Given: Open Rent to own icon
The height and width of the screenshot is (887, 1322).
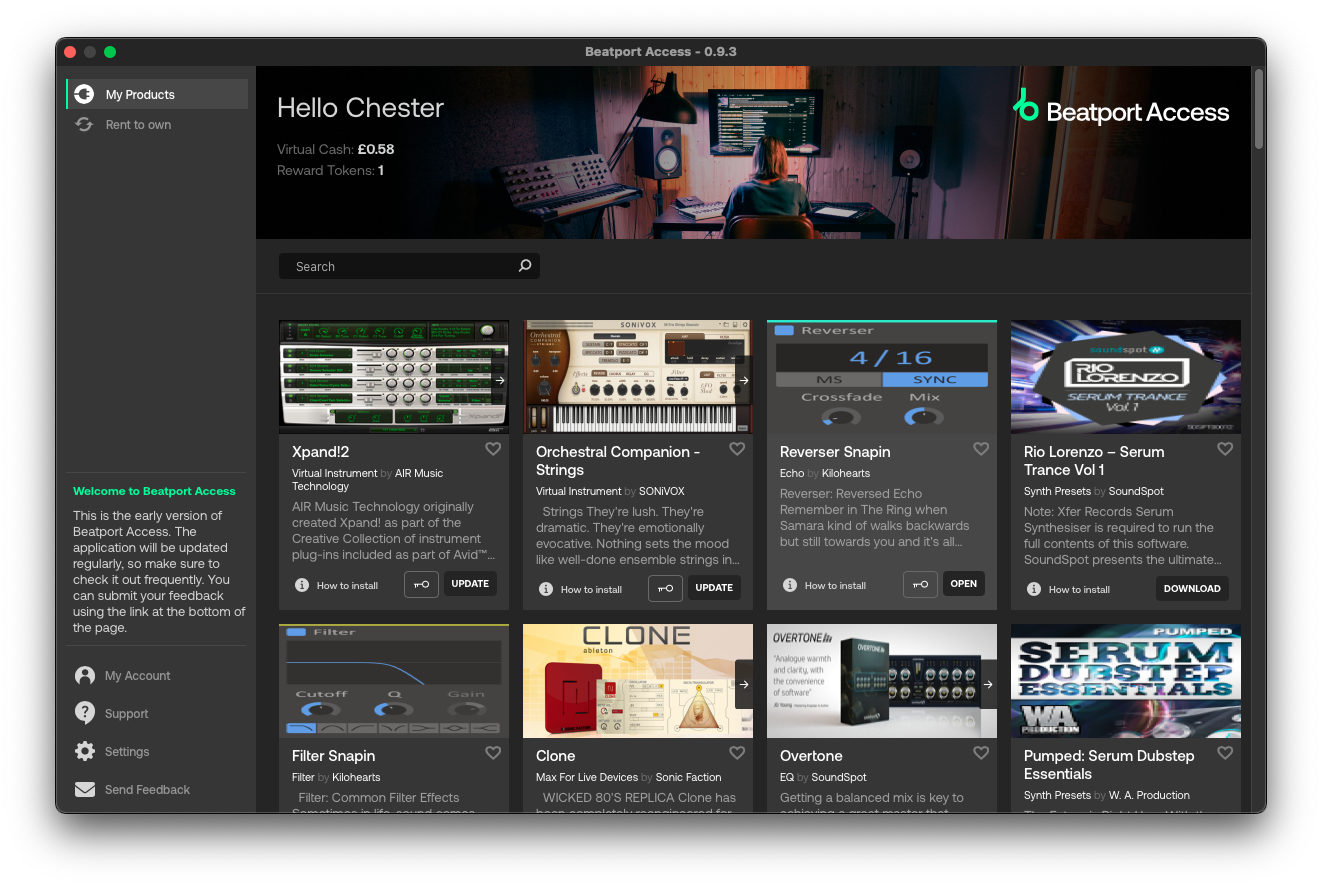Looking at the screenshot, I should 85,124.
